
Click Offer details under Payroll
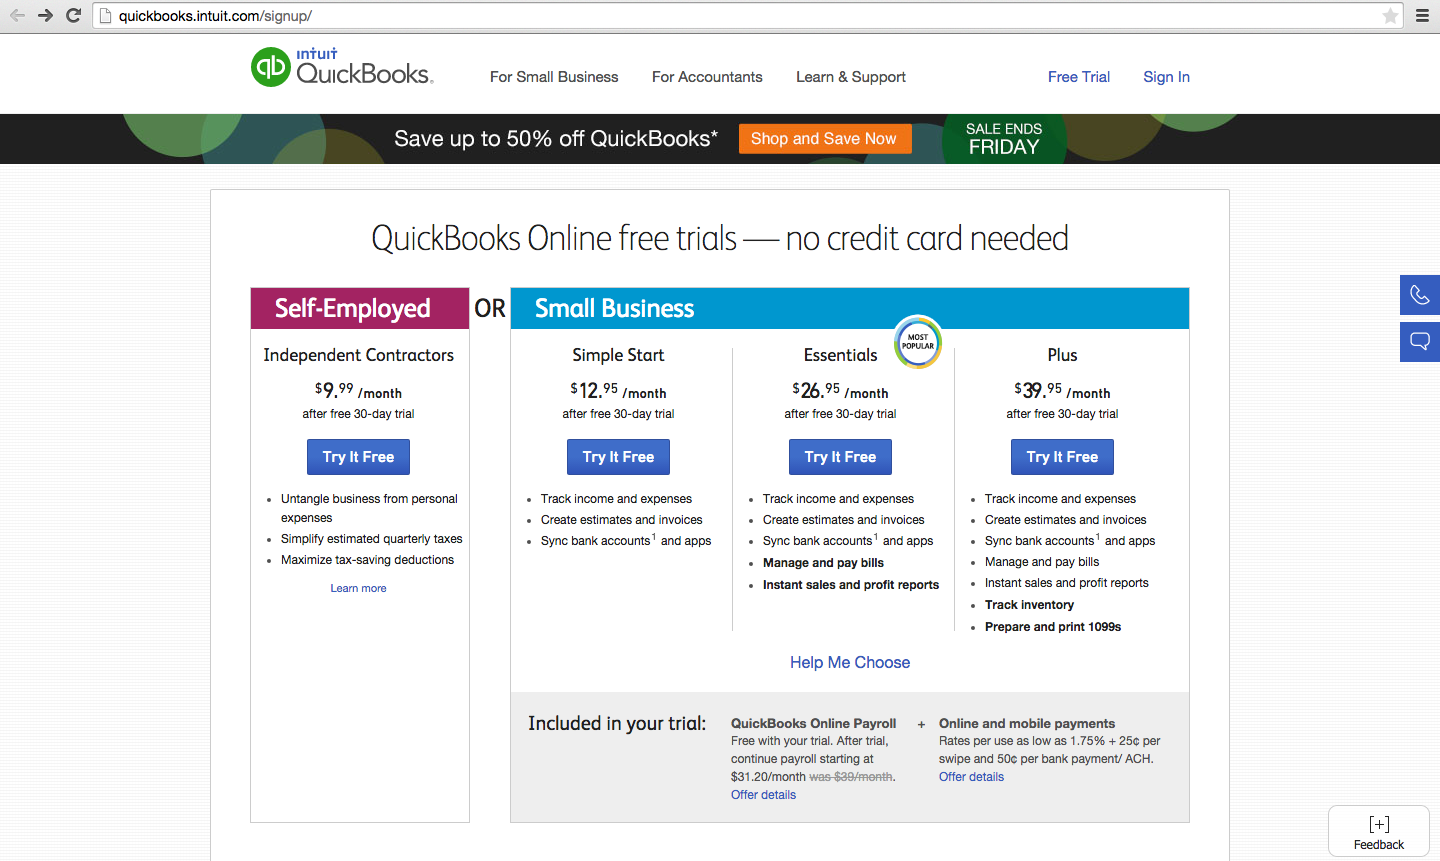763,795
